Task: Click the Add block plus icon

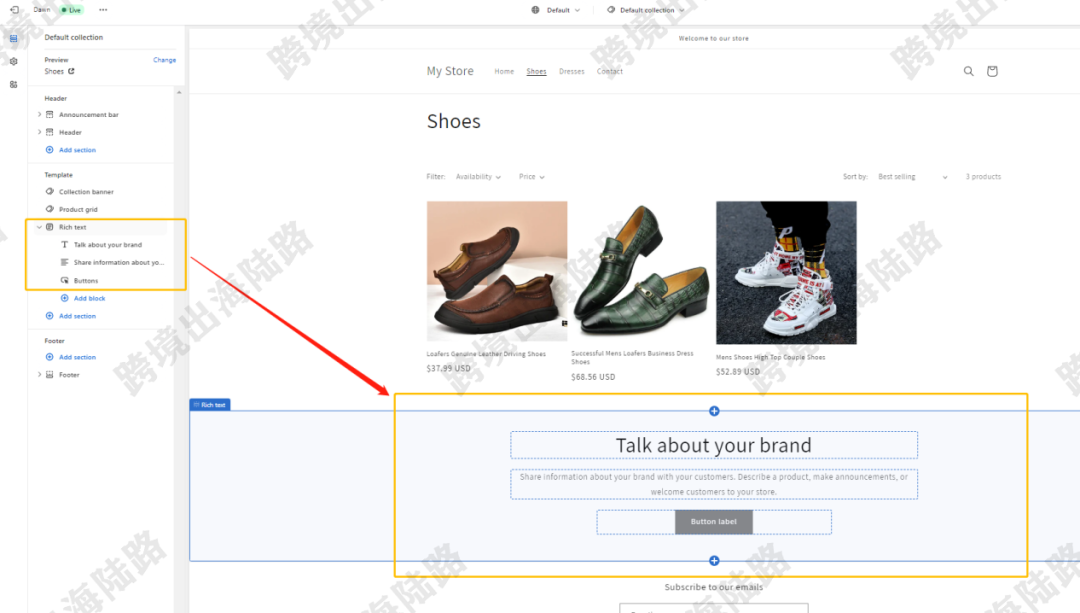Action: (x=65, y=298)
